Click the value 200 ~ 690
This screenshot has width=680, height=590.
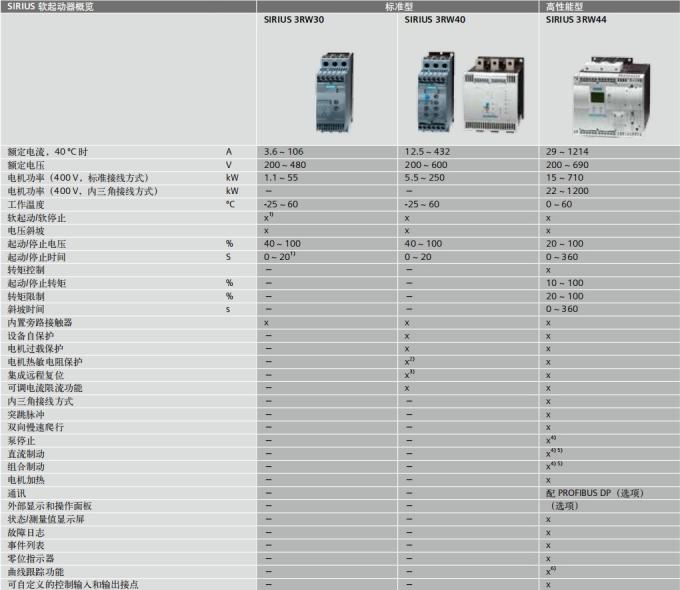coord(567,165)
